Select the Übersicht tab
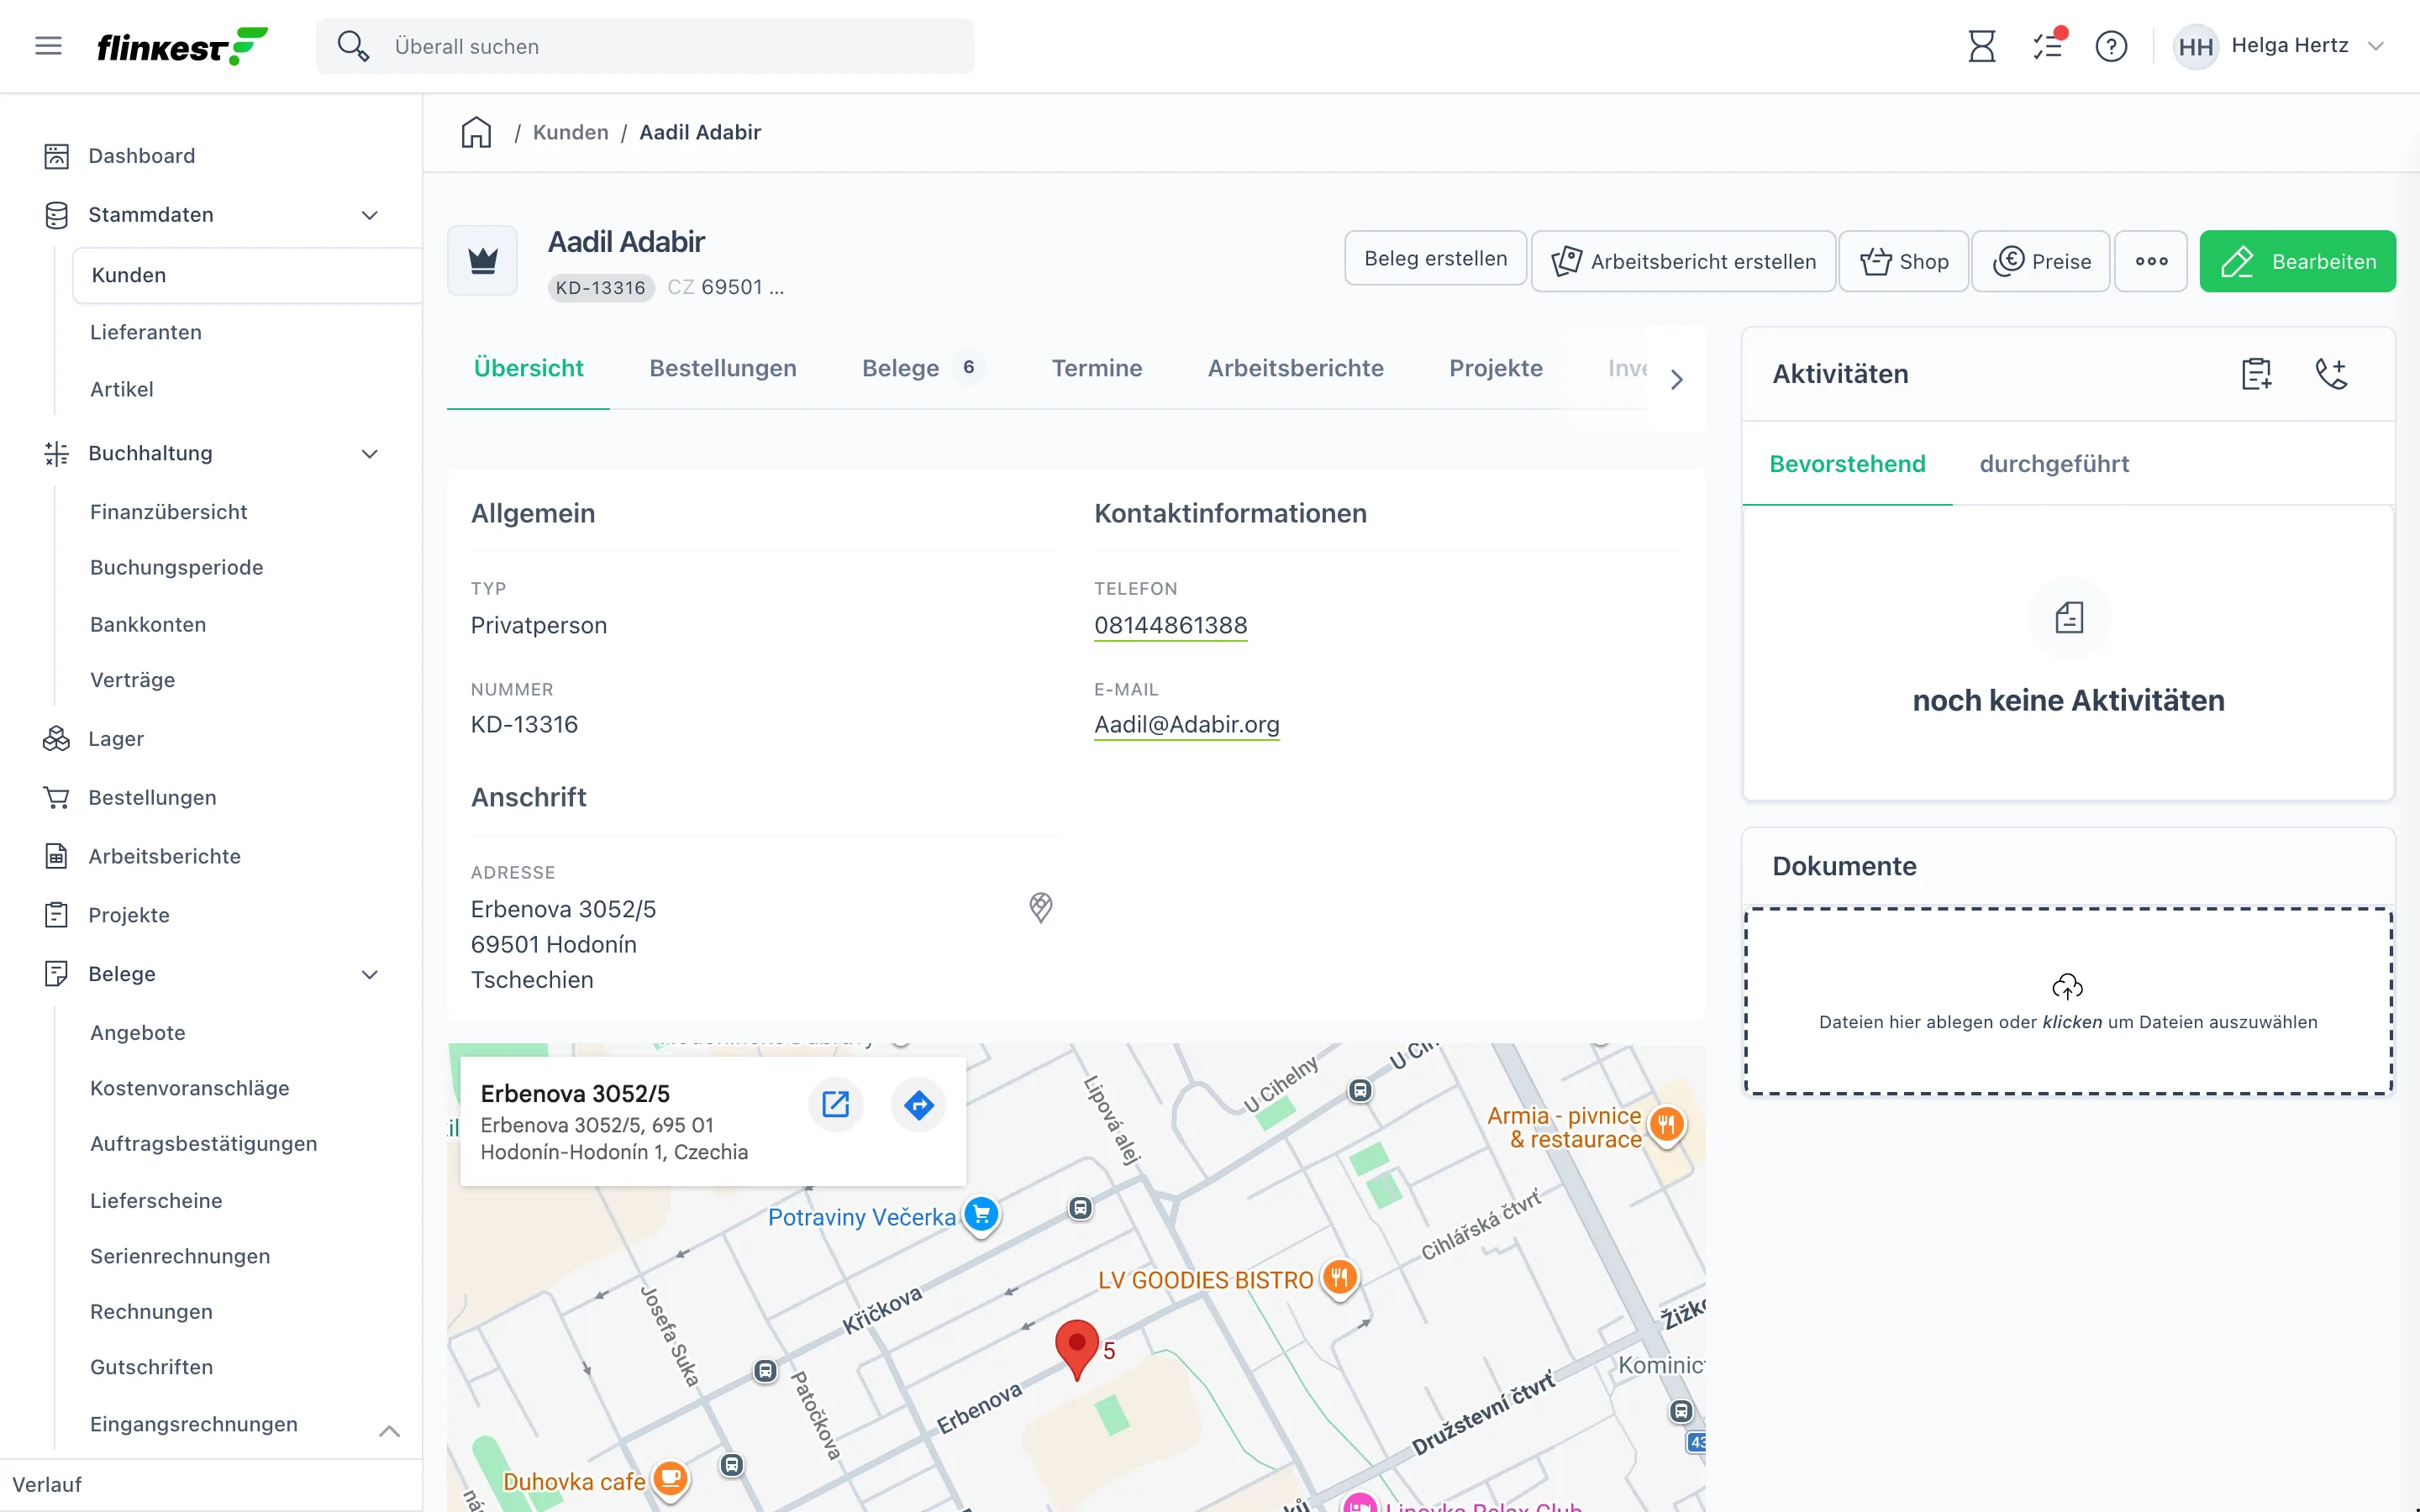2420x1512 pixels. coord(528,368)
